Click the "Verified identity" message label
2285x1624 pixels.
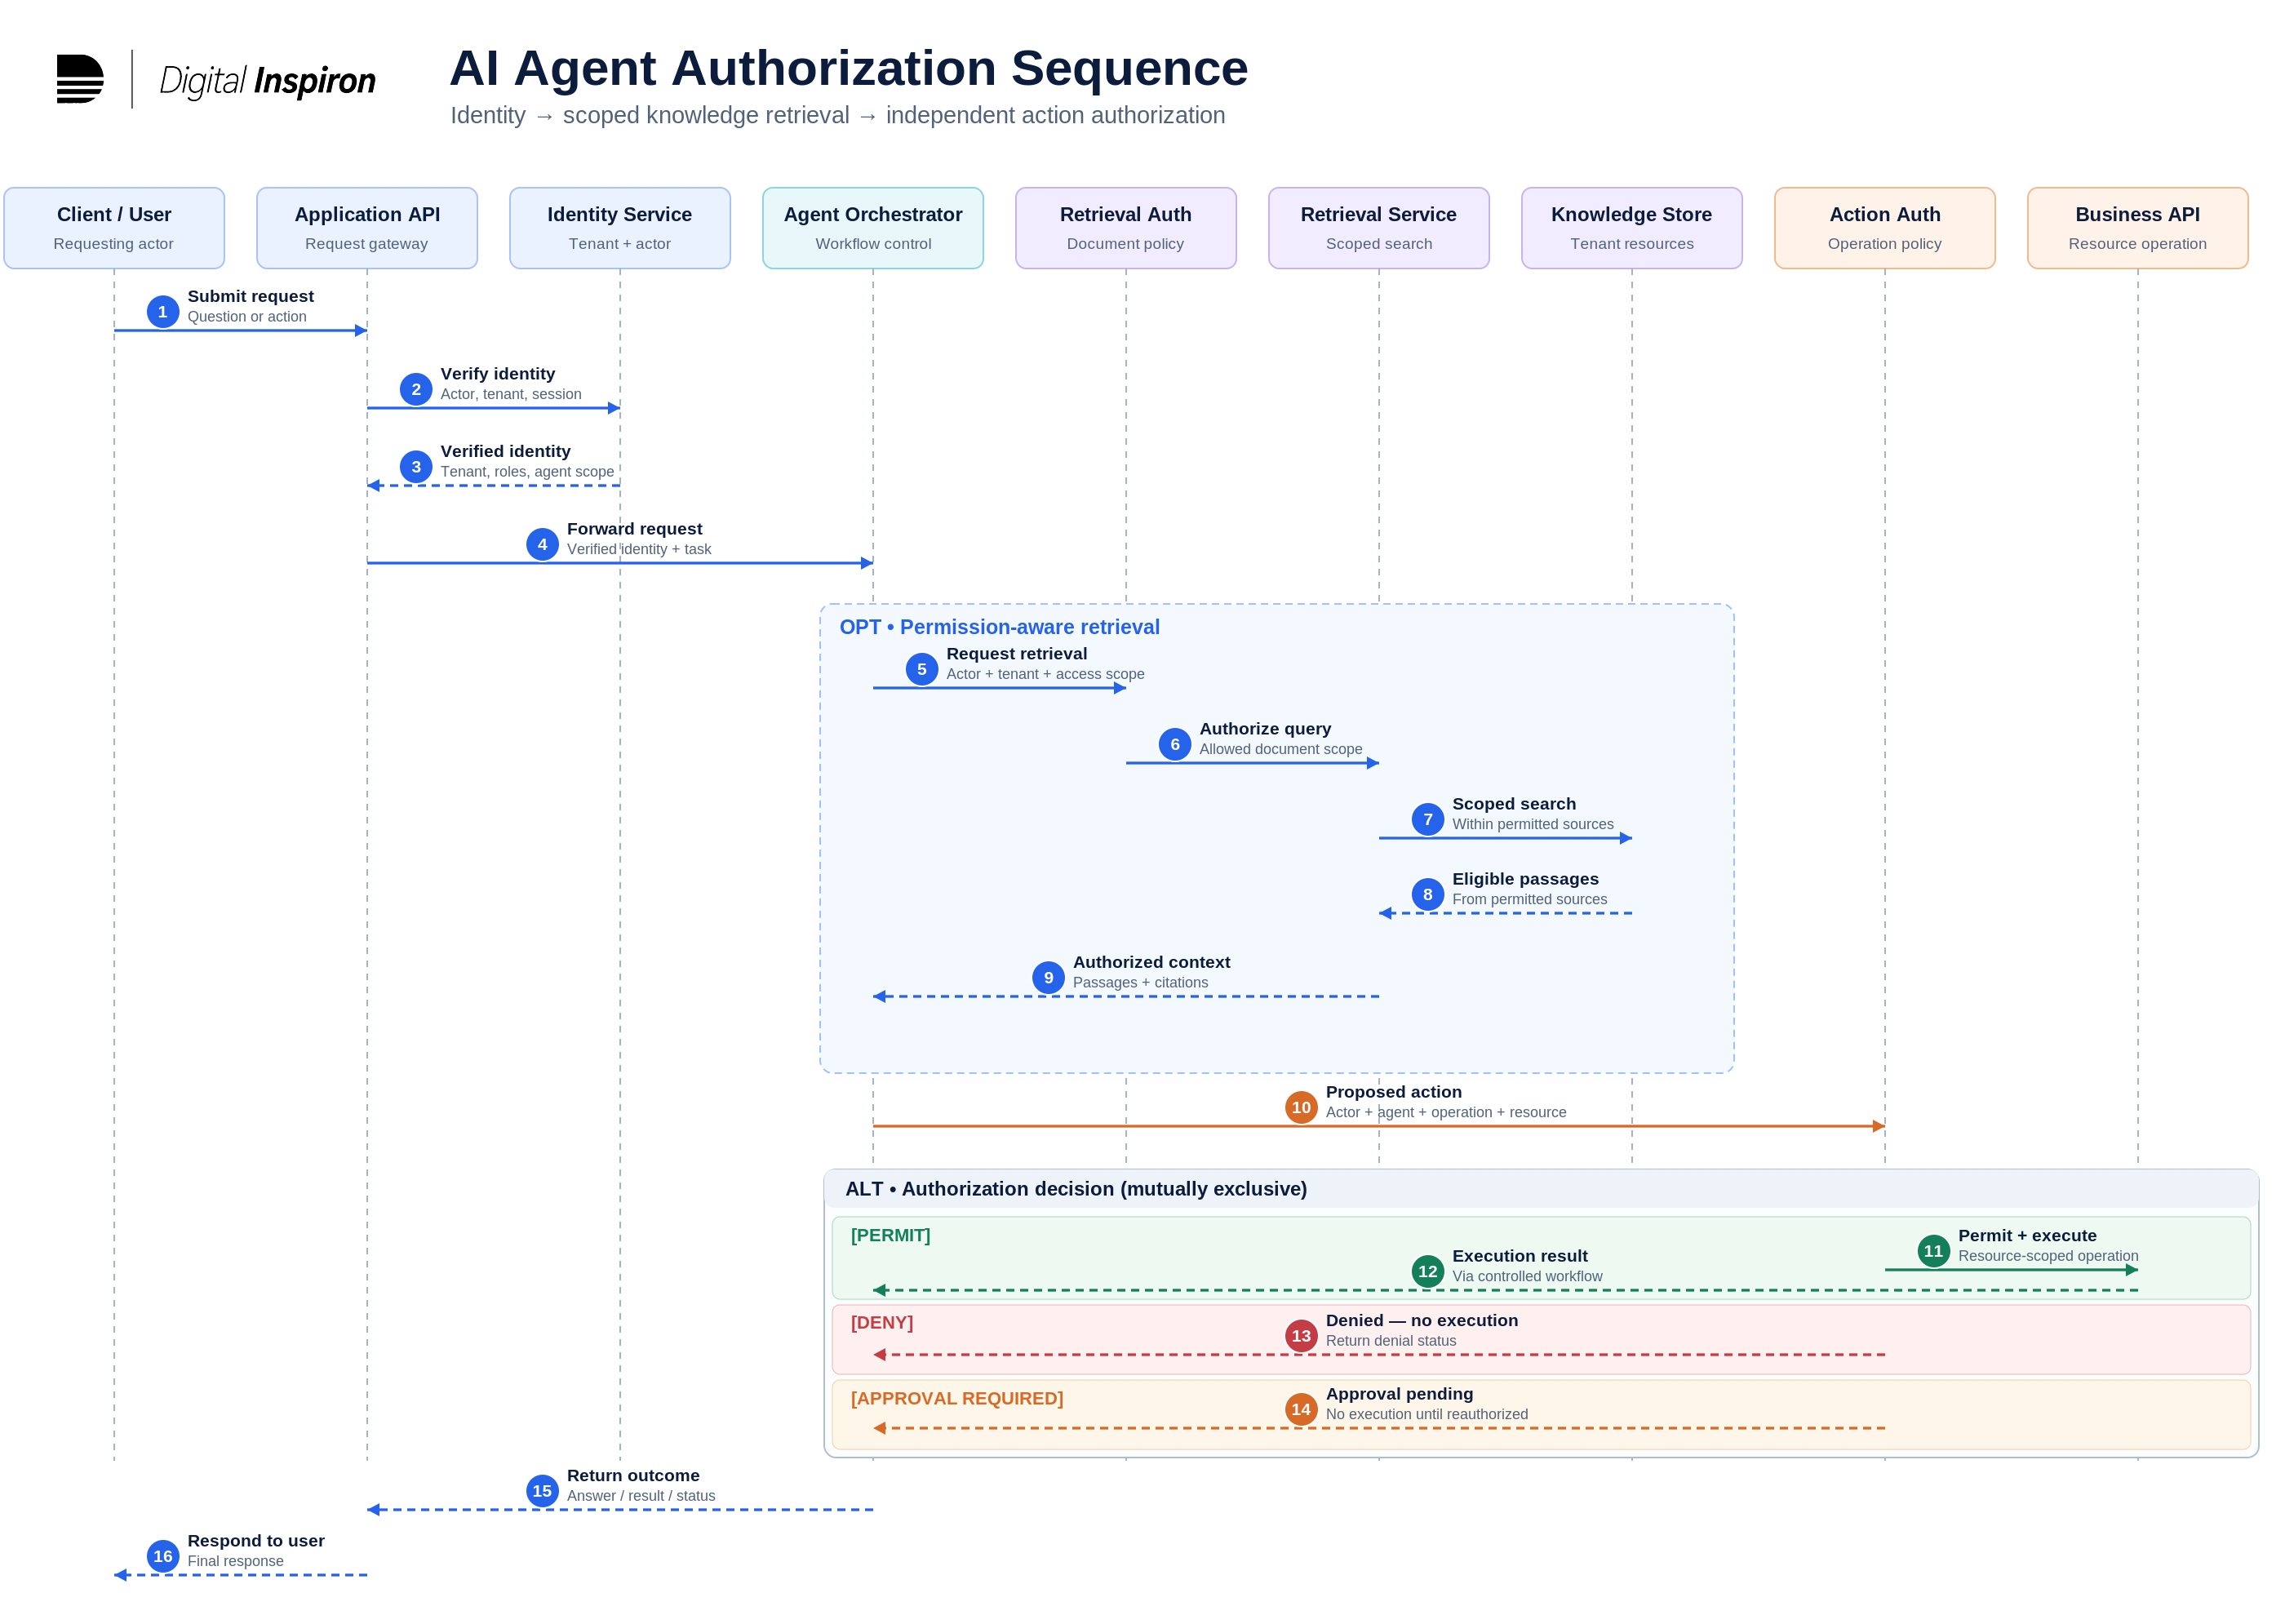point(506,451)
